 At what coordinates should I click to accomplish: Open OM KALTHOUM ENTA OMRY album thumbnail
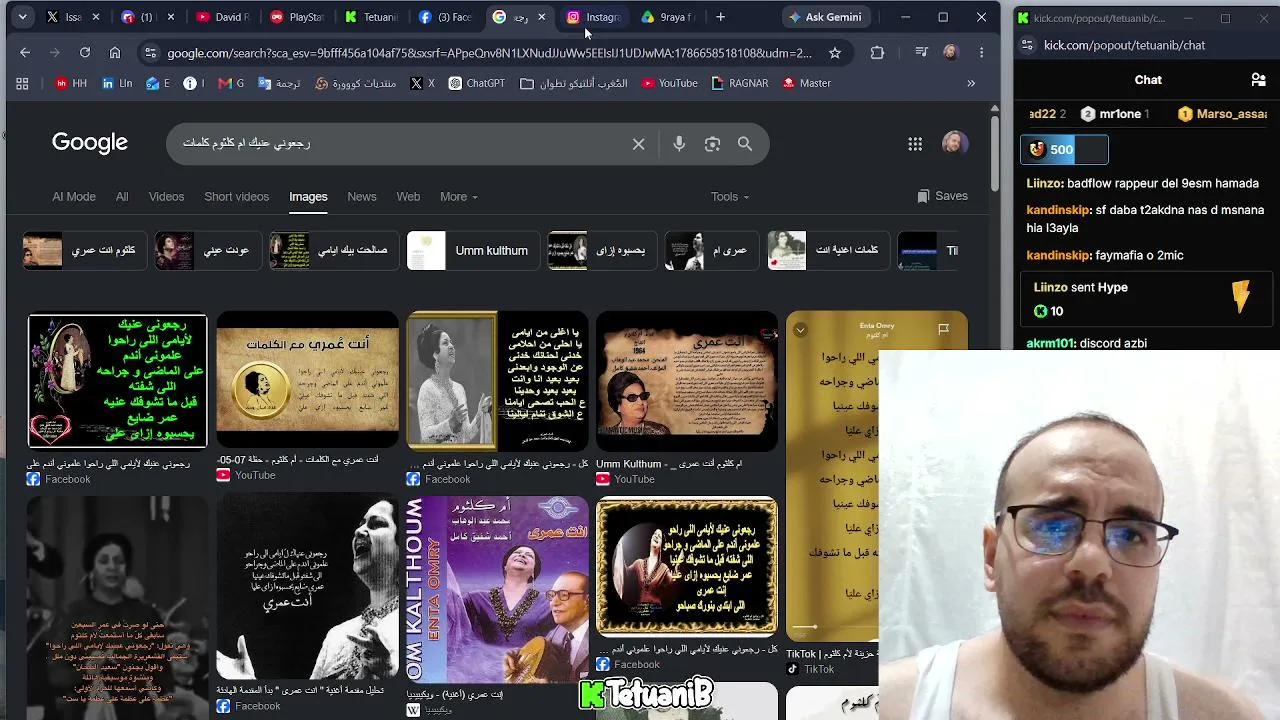497,590
